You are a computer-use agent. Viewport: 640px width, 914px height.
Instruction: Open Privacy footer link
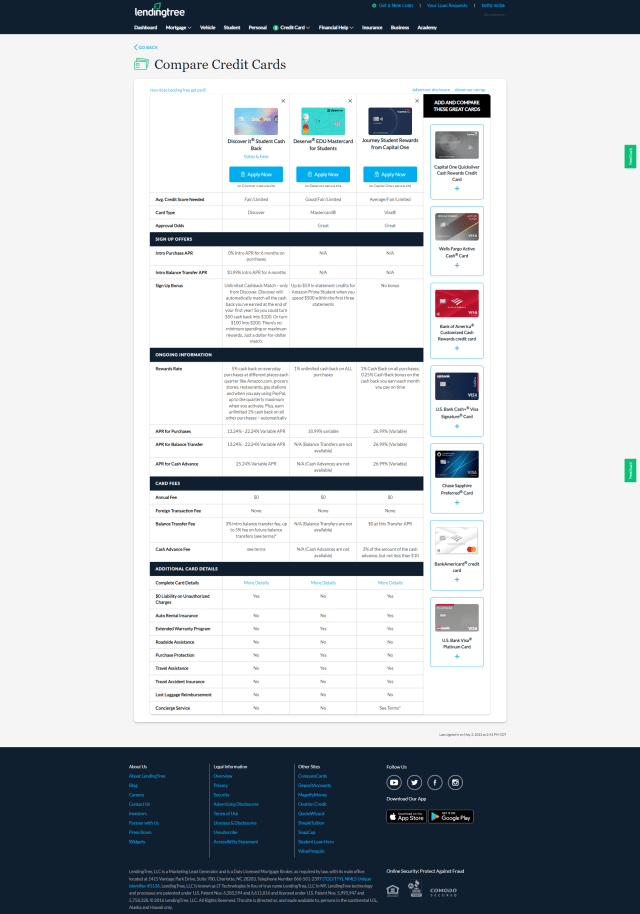point(220,785)
